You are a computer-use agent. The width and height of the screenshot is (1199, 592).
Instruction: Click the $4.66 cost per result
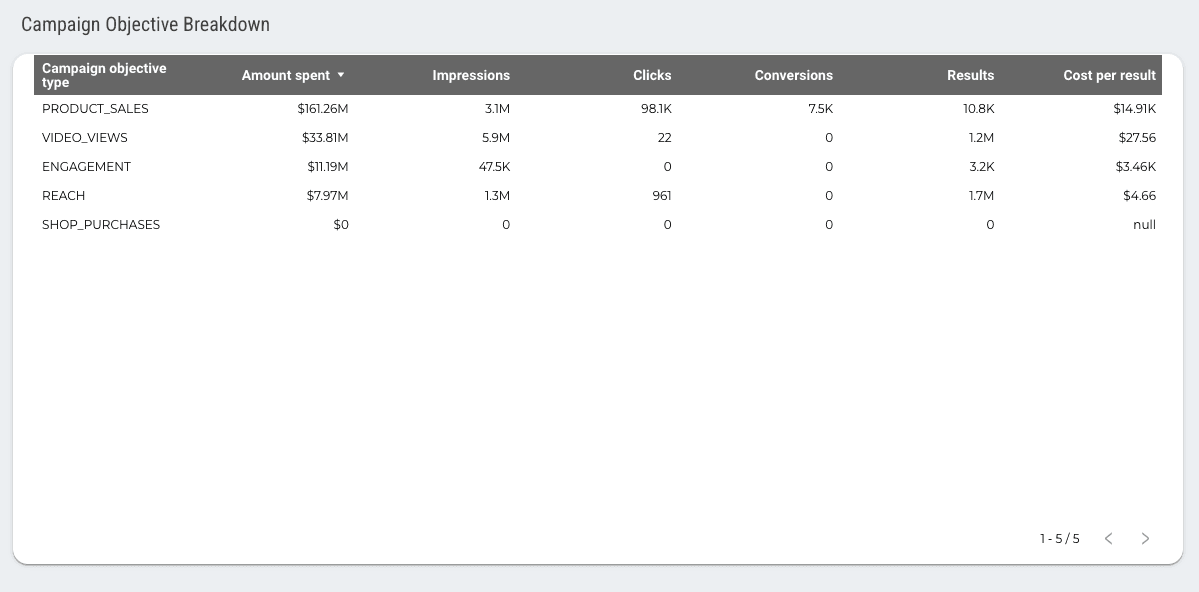click(x=1139, y=196)
